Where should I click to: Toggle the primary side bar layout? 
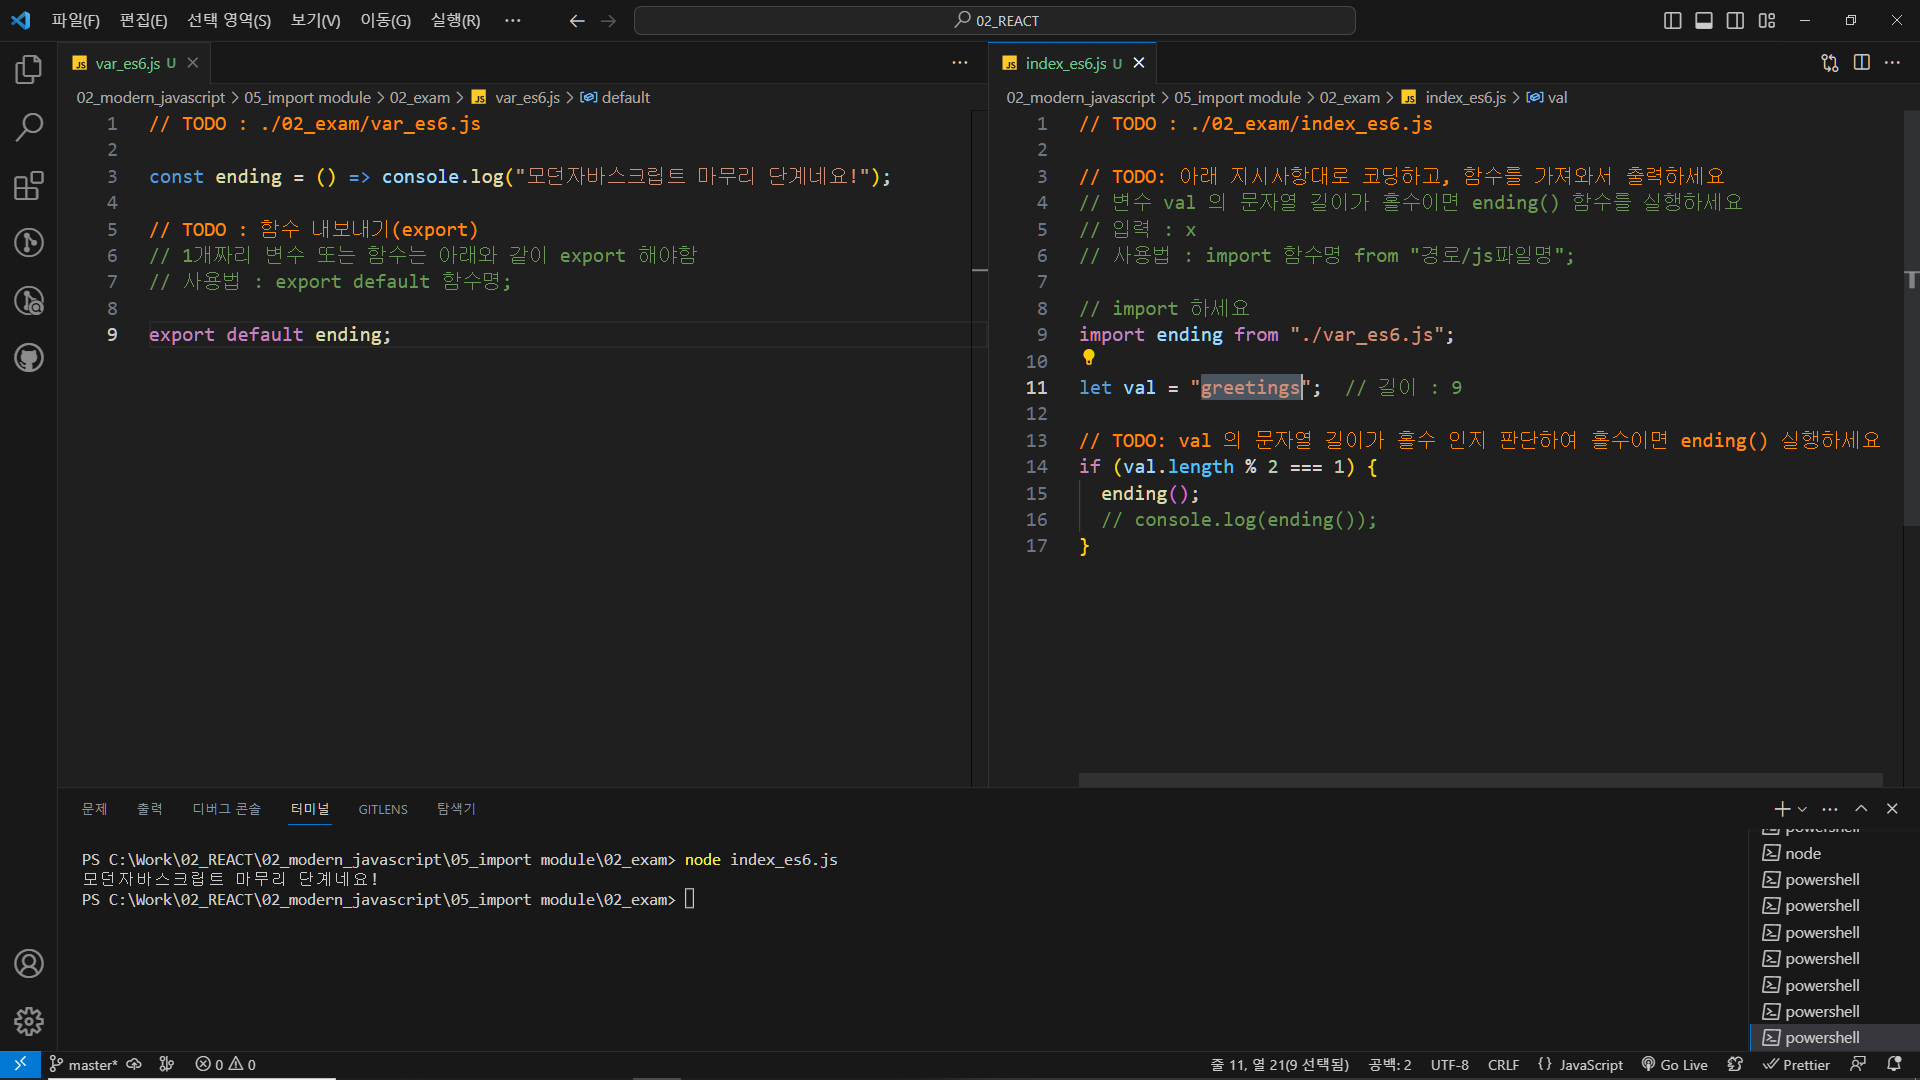(1672, 21)
